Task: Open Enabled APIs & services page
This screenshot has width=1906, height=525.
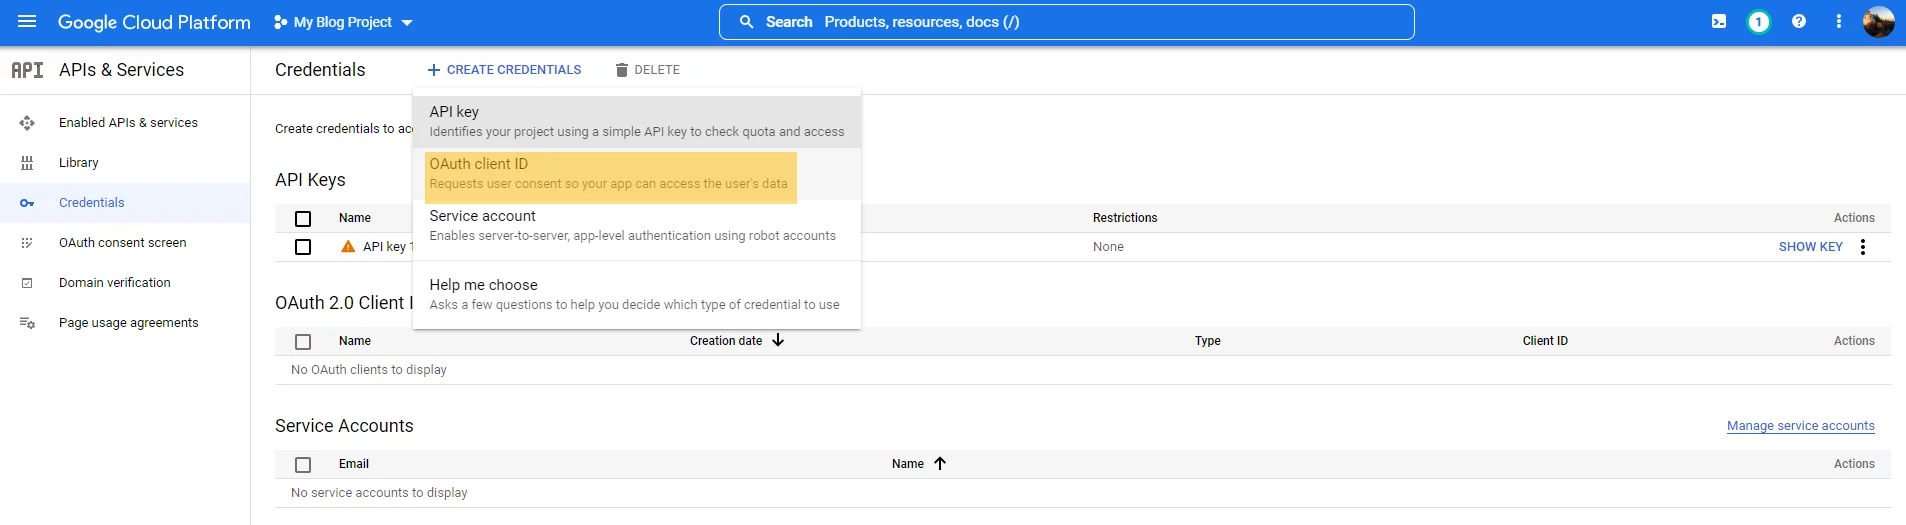Action: coord(128,122)
